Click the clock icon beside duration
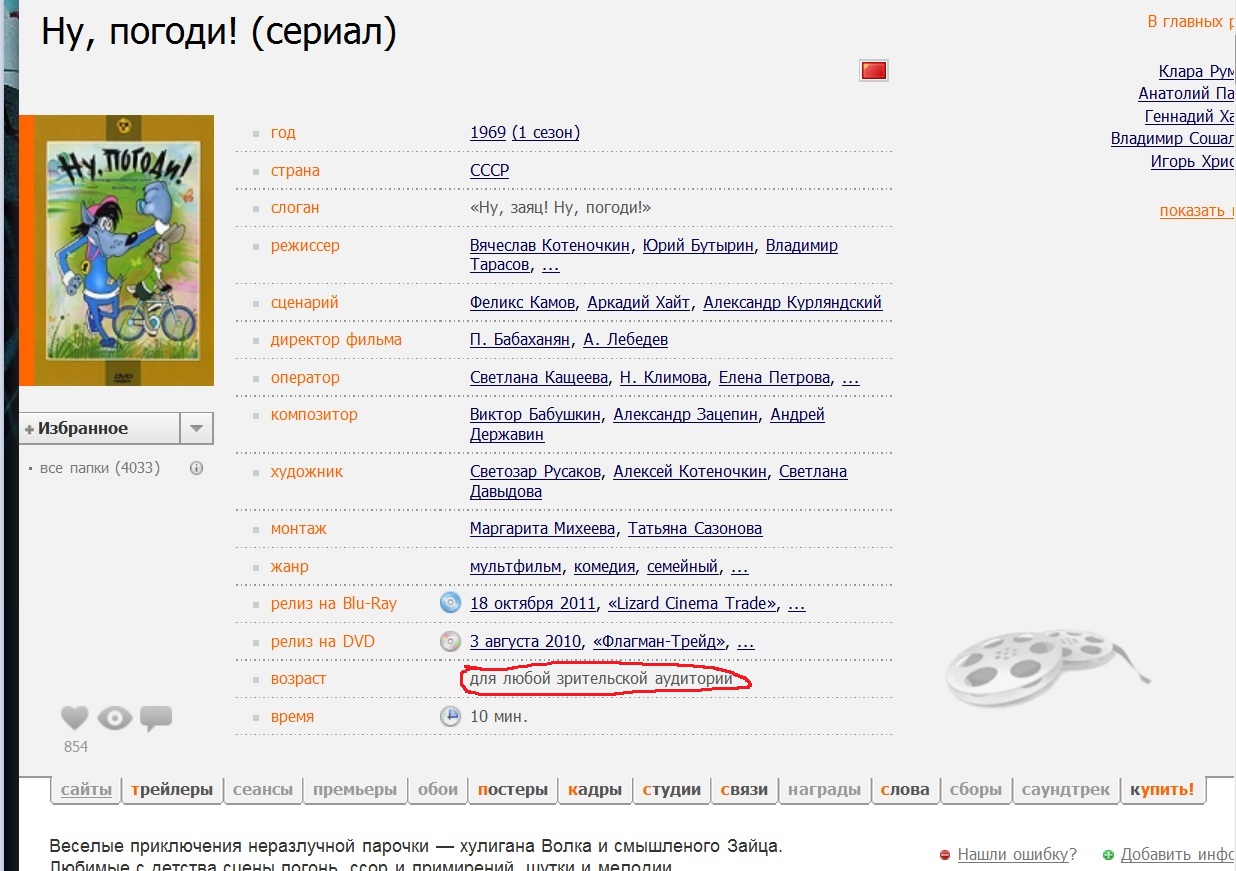 click(451, 716)
